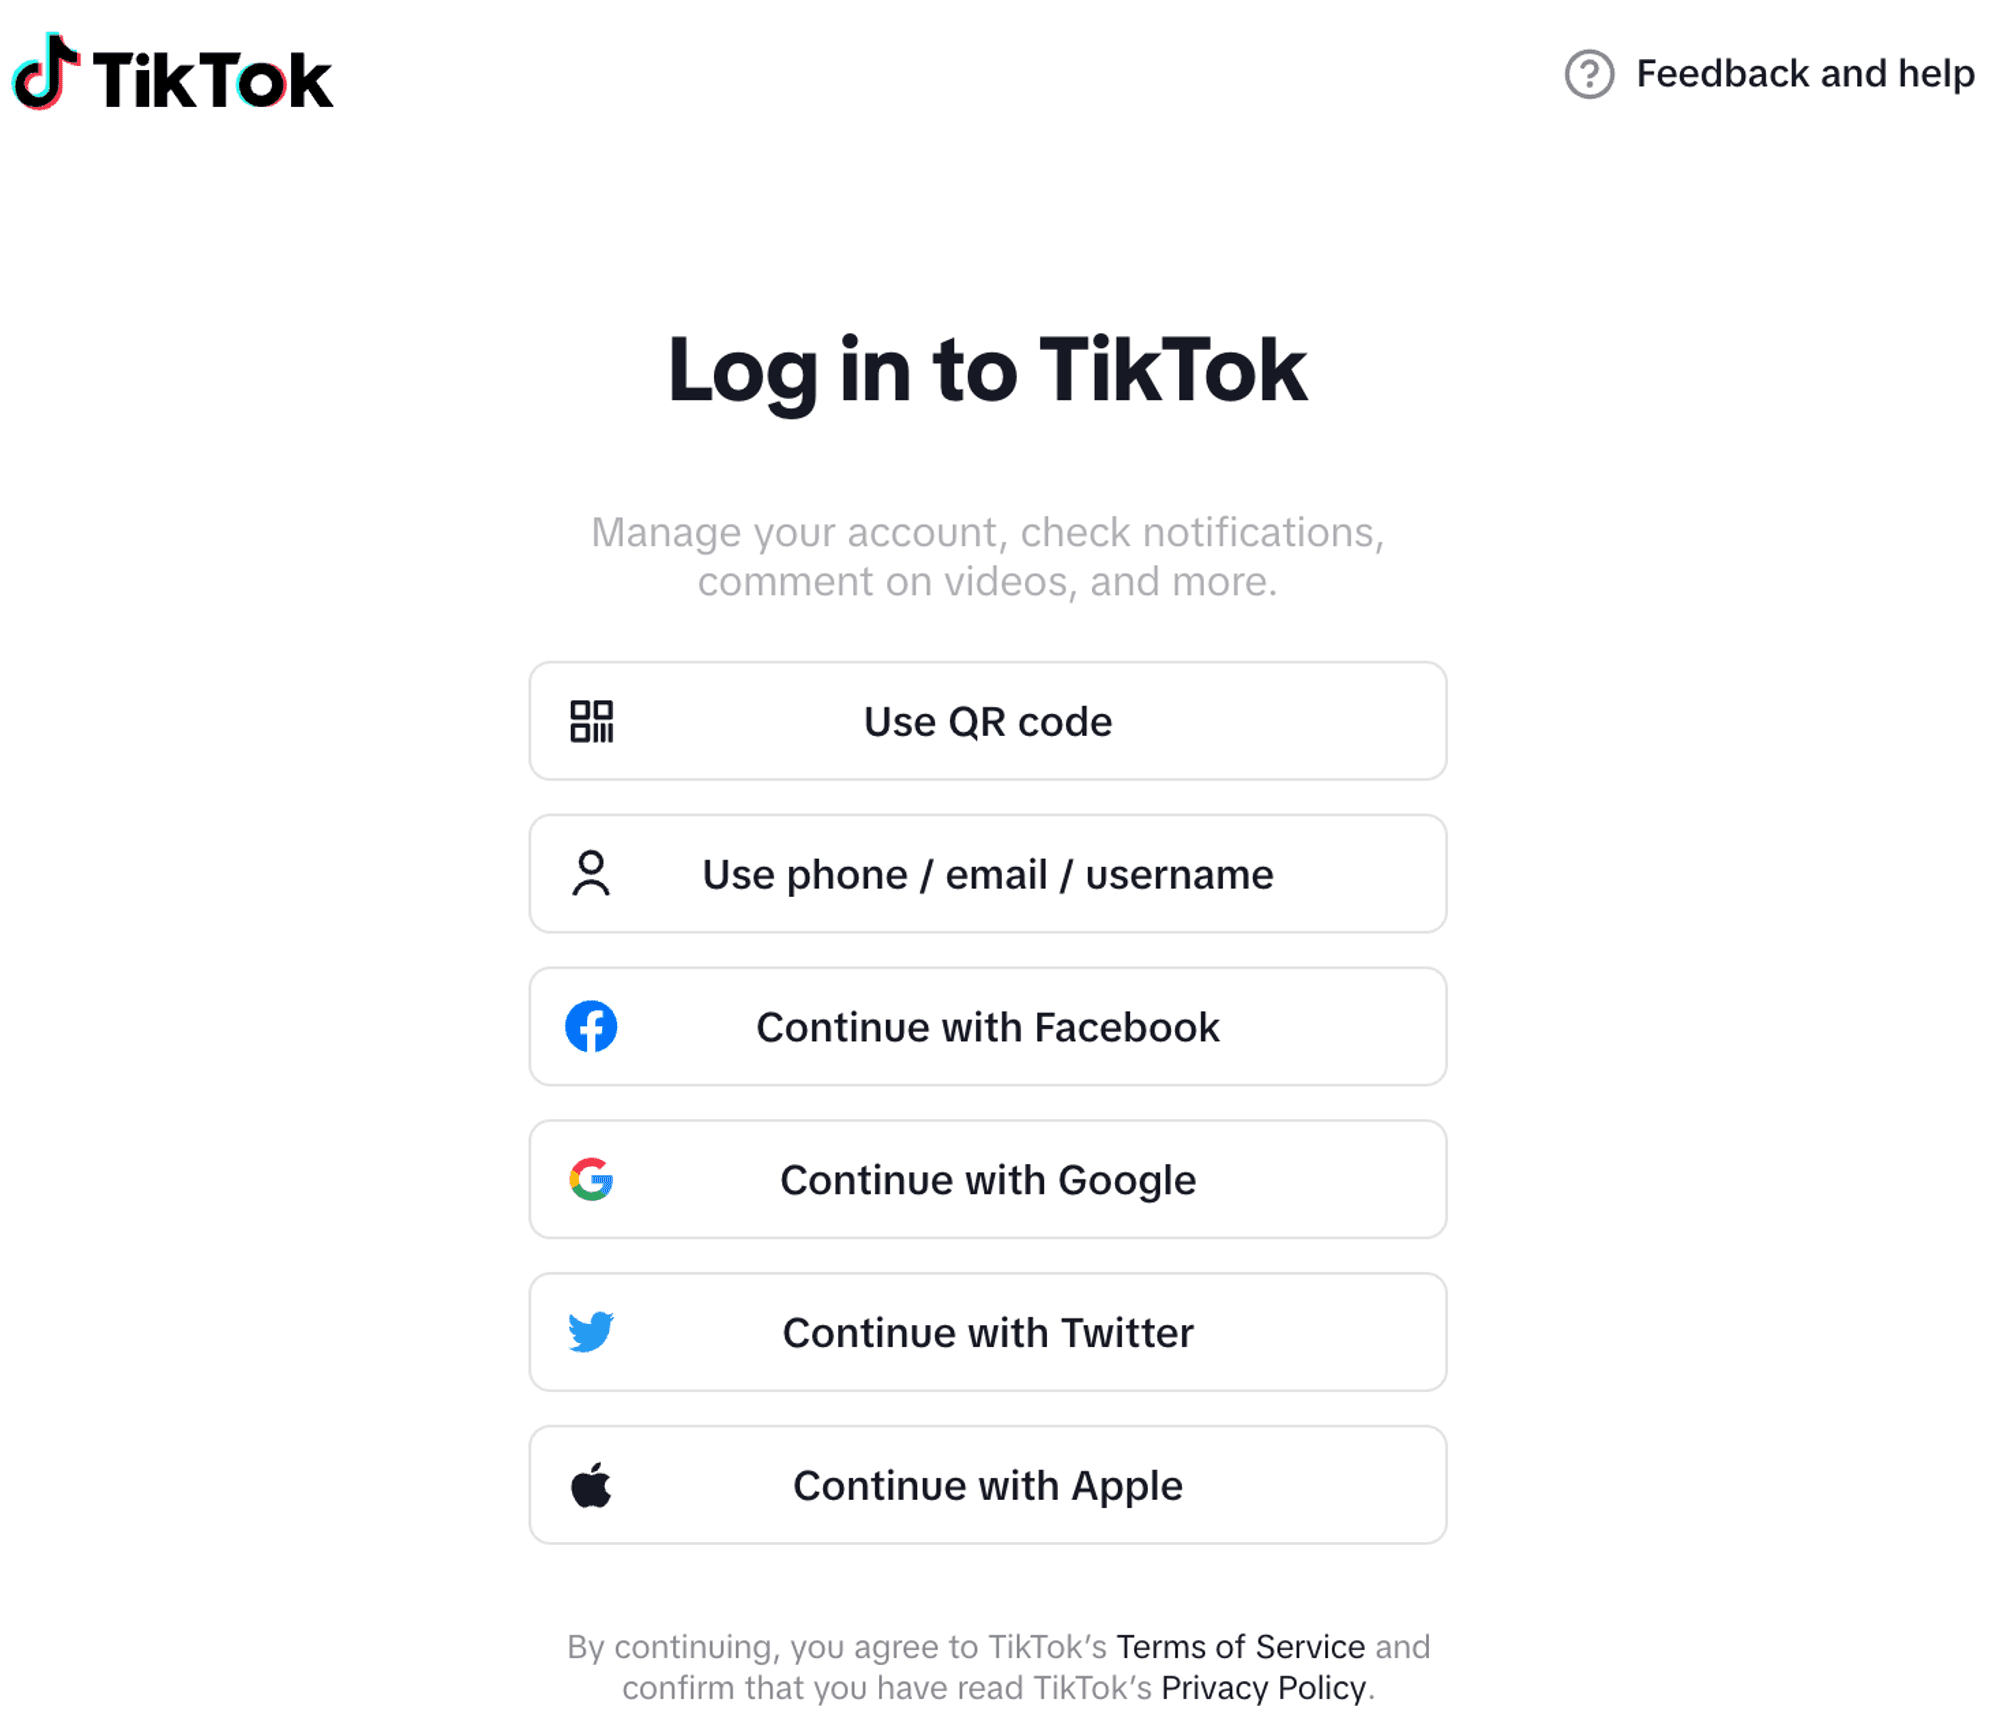
Task: Click 'Use phone / email / username' button
Action: pos(990,874)
